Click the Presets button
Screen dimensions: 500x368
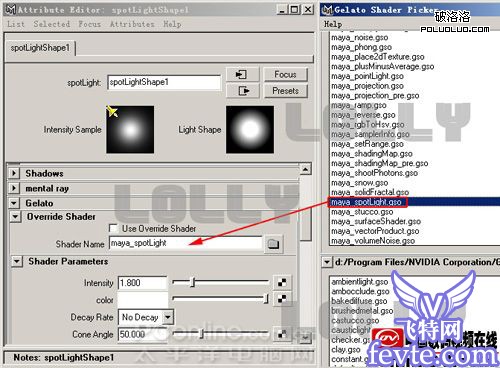click(285, 90)
